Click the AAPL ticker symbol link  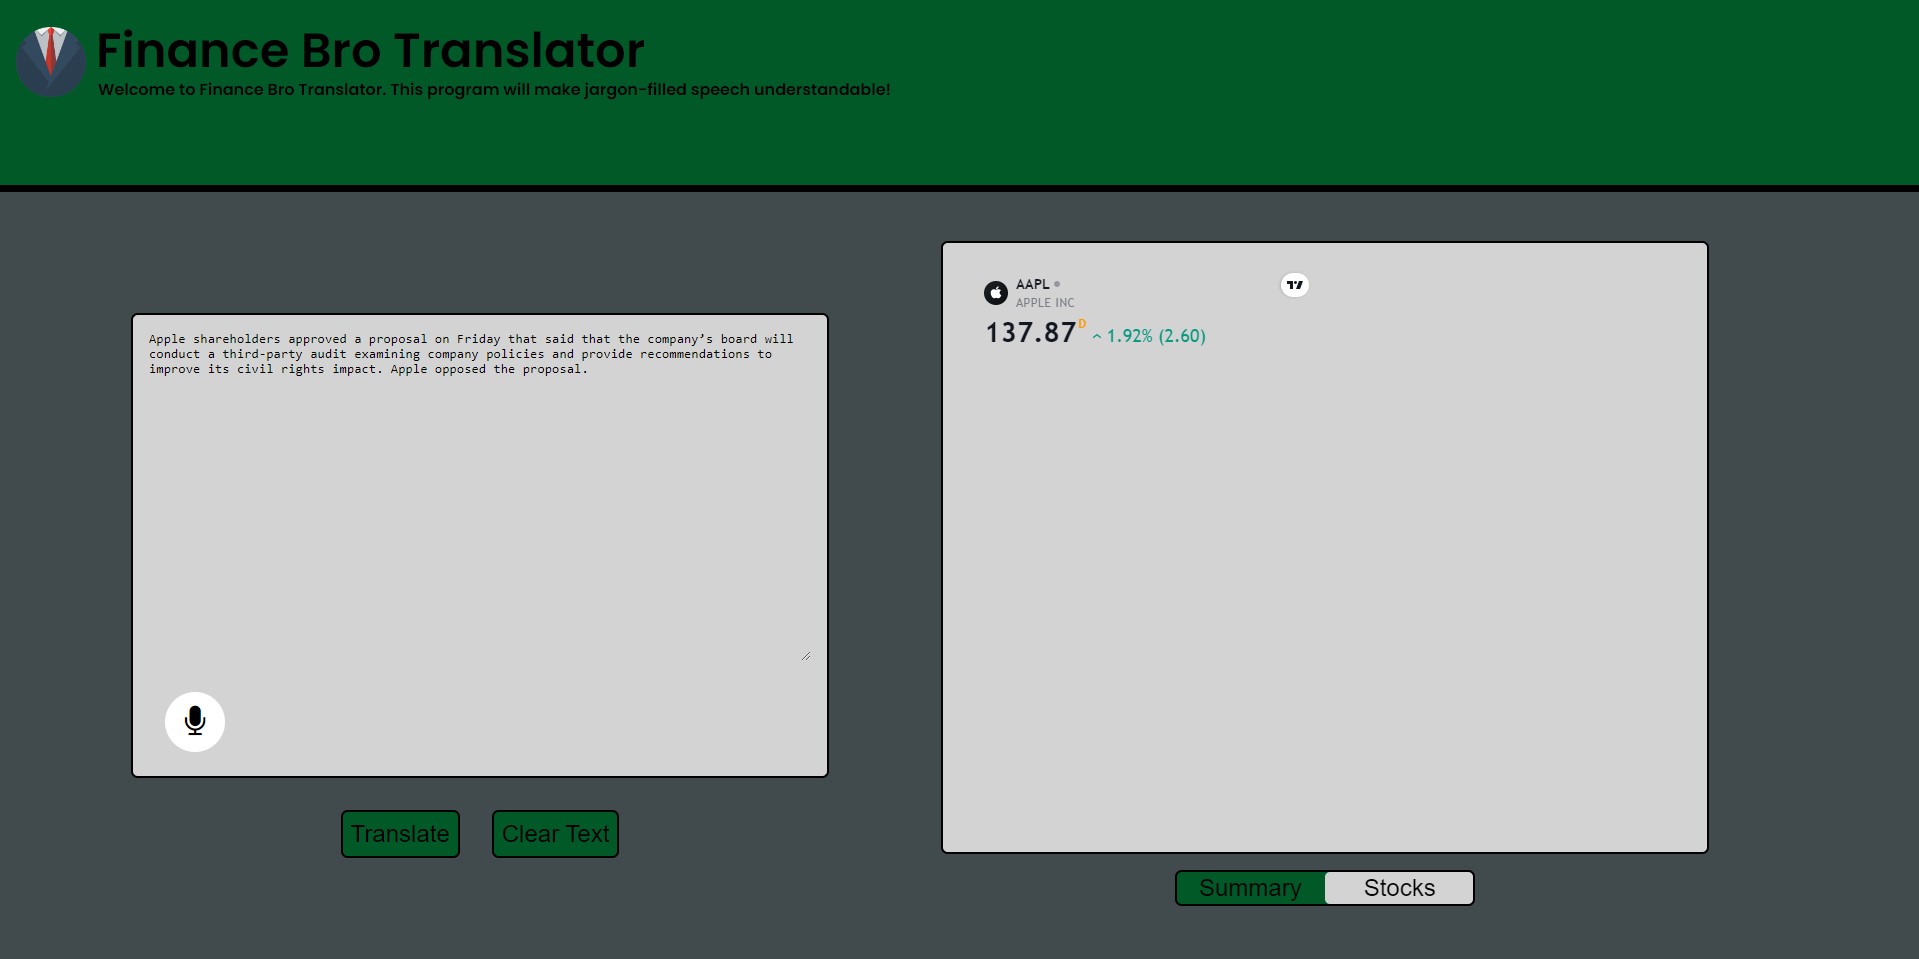click(1033, 284)
